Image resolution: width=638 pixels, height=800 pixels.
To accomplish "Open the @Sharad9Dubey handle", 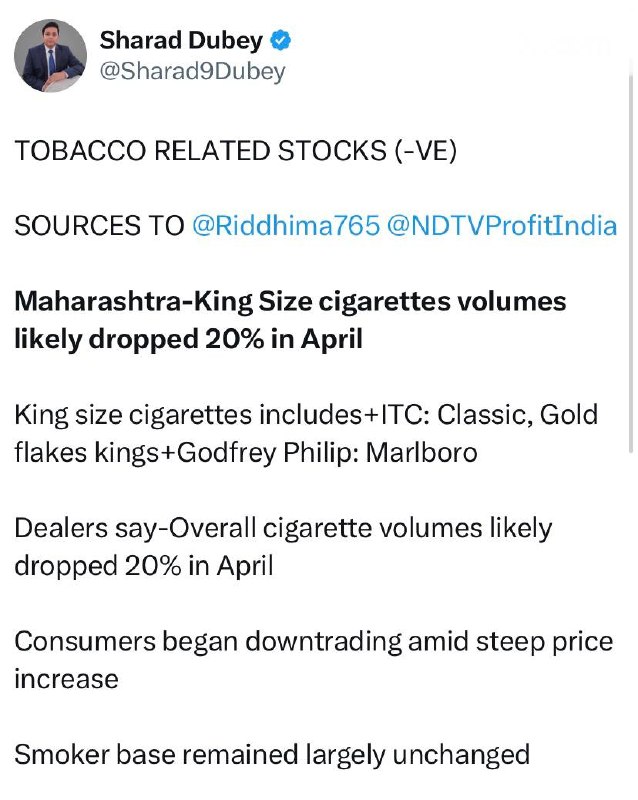I will (192, 71).
